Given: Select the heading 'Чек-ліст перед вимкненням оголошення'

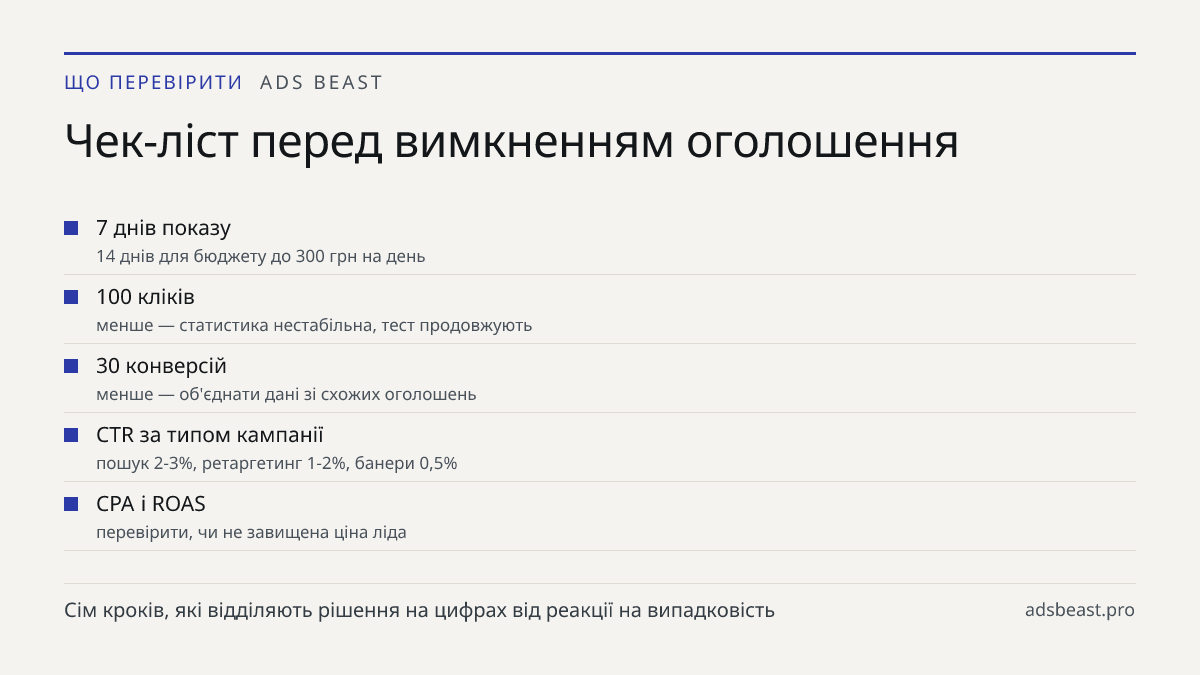Looking at the screenshot, I should 511,143.
